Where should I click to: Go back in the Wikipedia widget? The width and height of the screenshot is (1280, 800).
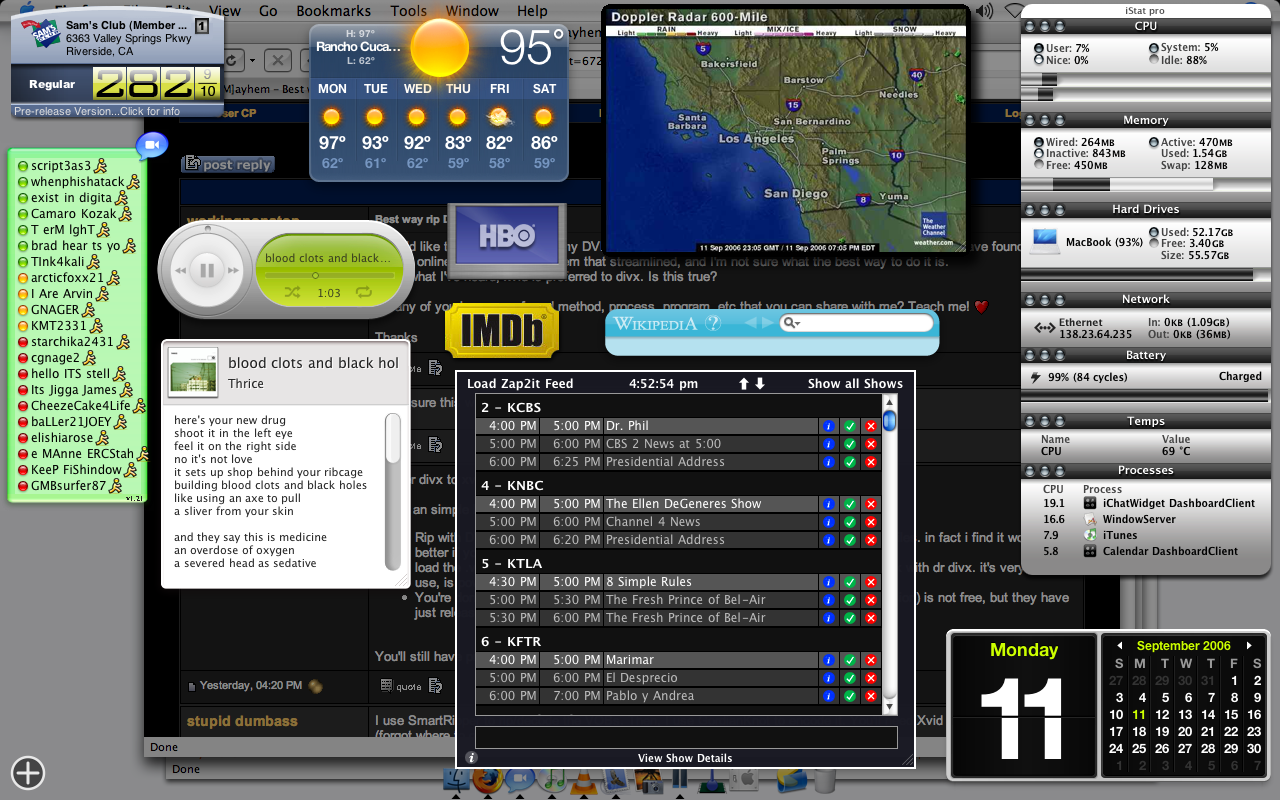pyautogui.click(x=752, y=323)
